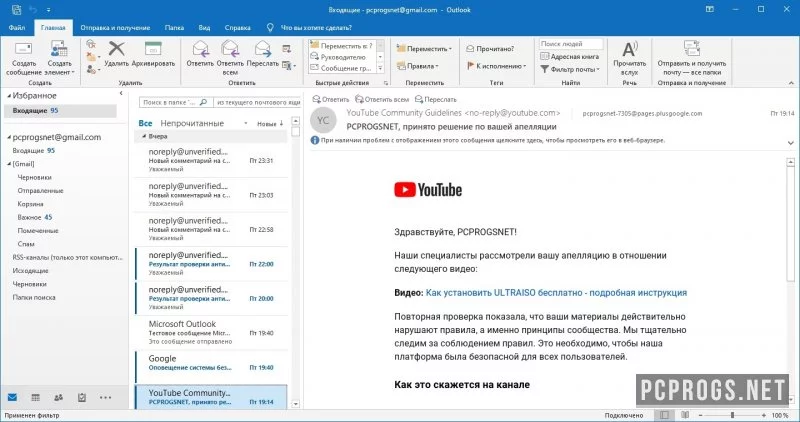Open the Mail filter (Фильтр почты) dropdown

(570, 69)
